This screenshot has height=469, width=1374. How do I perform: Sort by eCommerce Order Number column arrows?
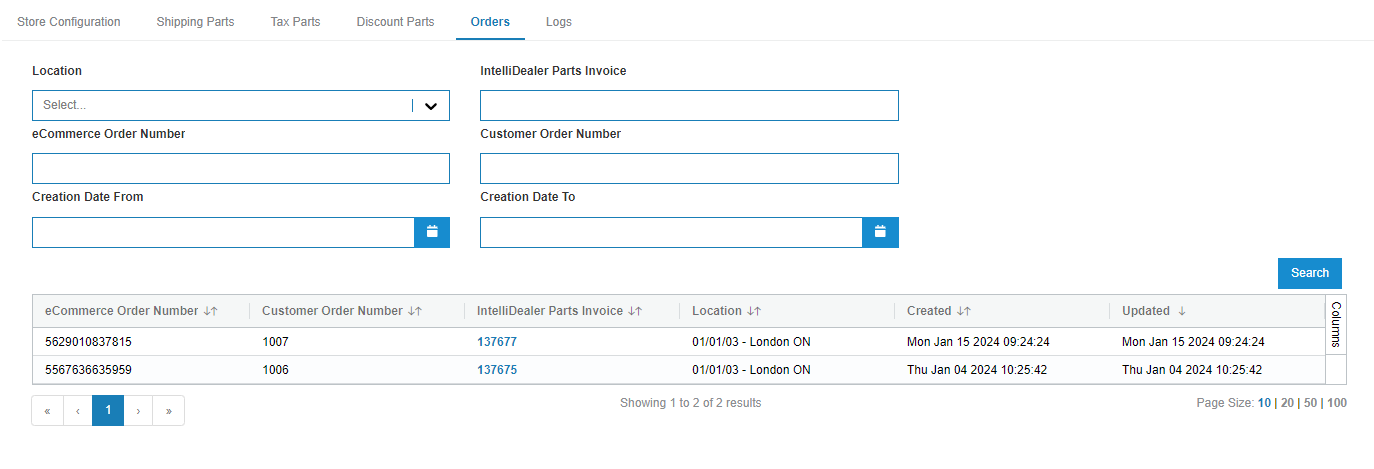click(x=210, y=311)
